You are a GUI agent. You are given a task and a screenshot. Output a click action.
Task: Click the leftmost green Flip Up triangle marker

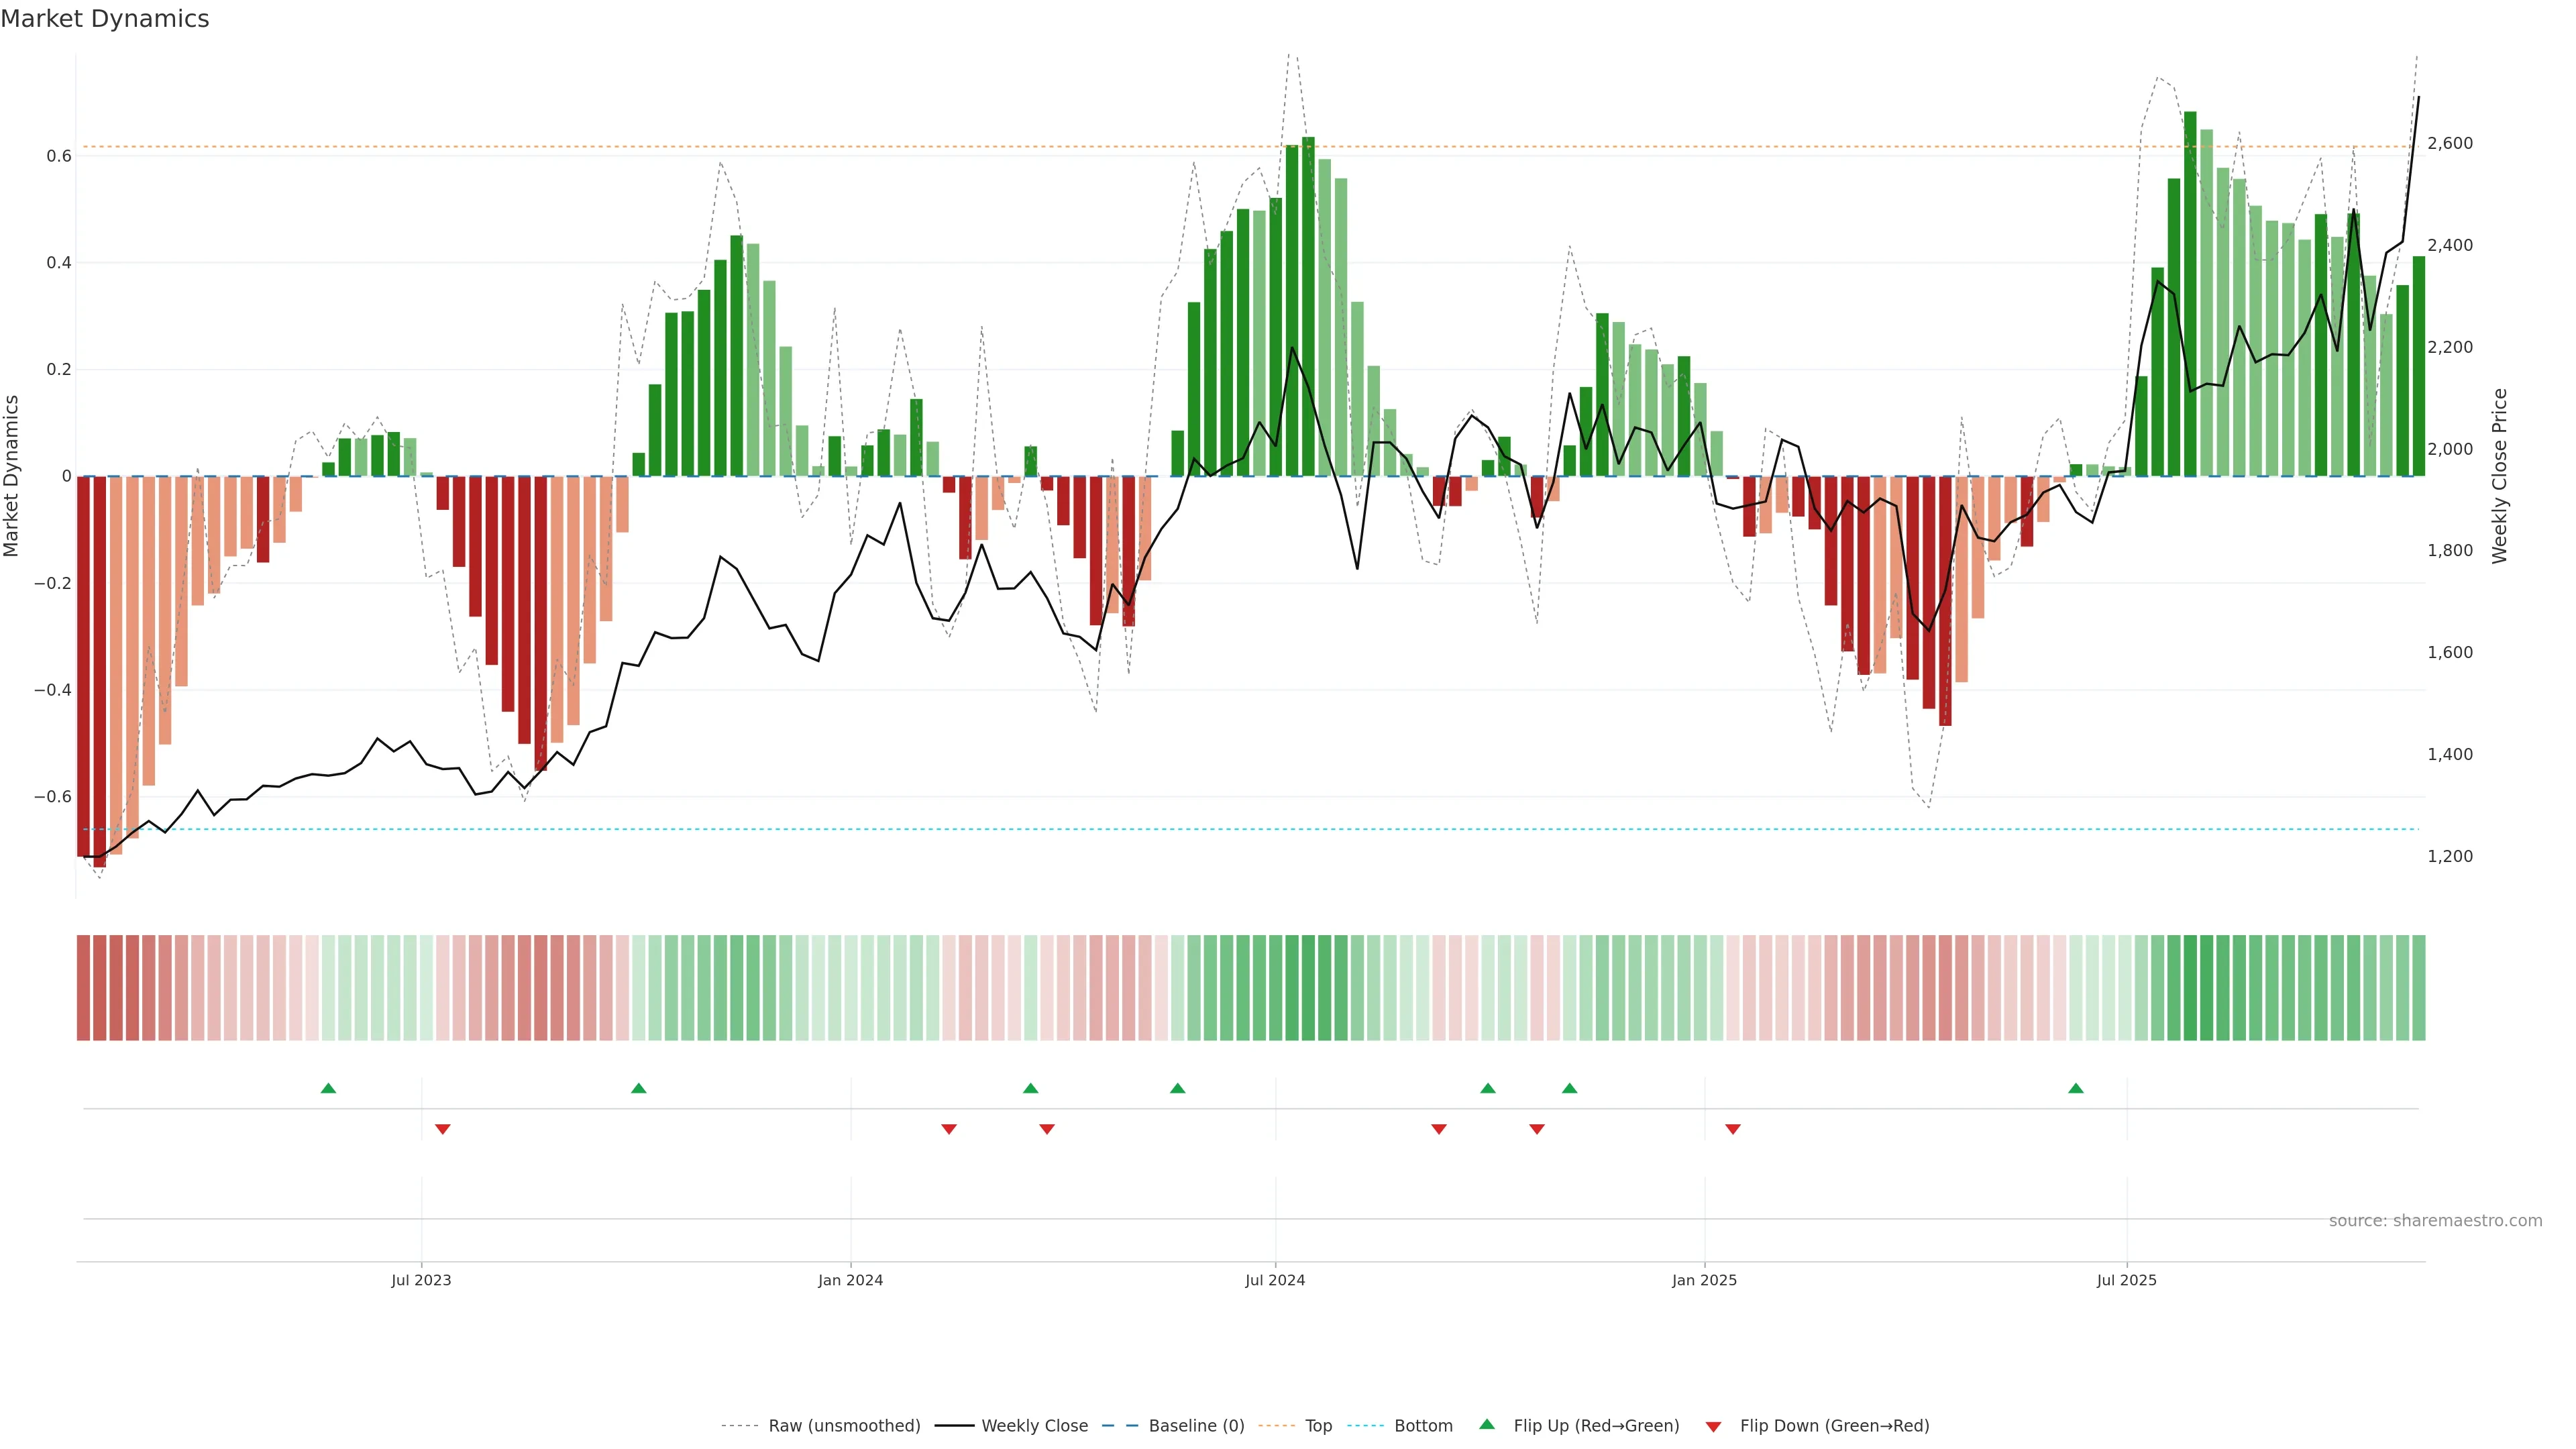click(x=328, y=1088)
